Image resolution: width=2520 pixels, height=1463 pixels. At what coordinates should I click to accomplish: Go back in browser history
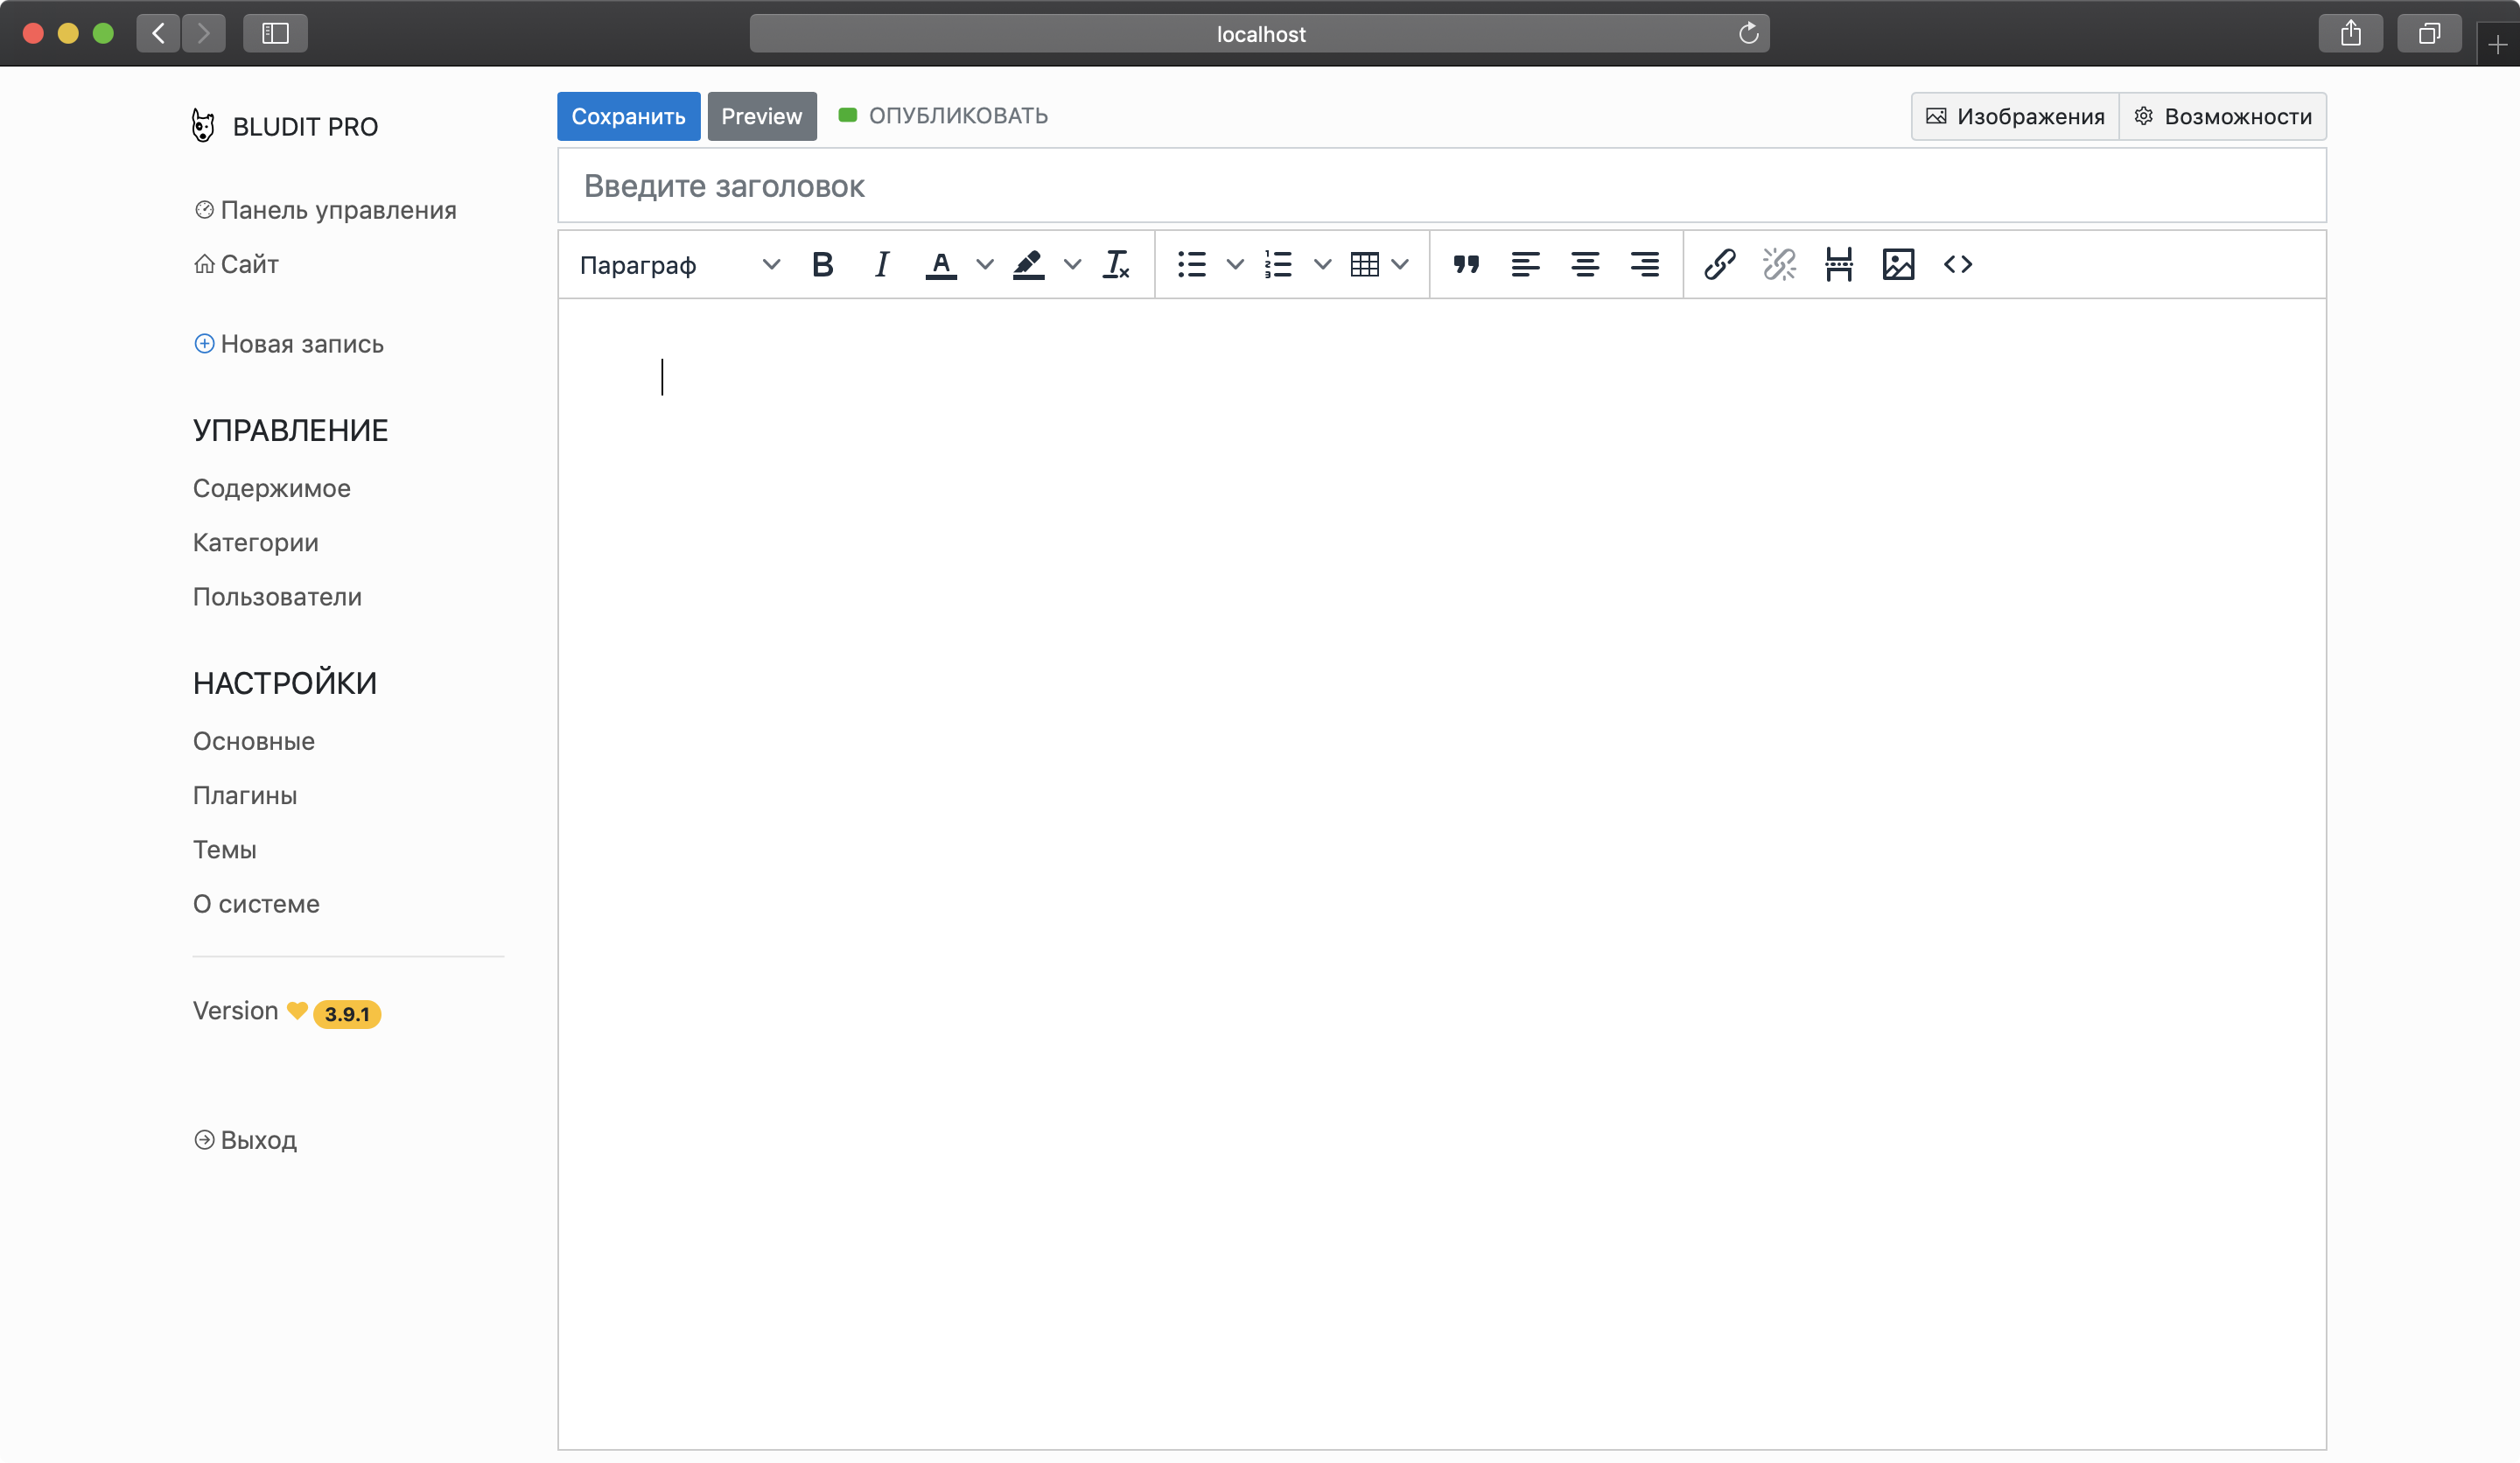click(x=158, y=33)
